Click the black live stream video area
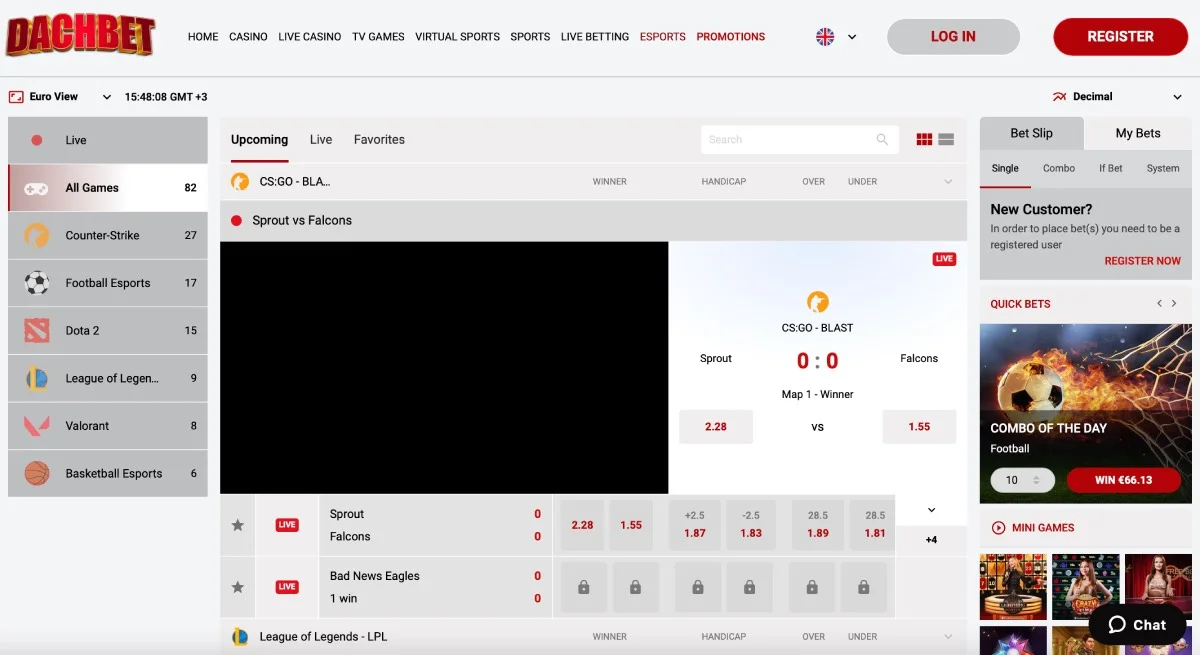This screenshot has width=1200, height=655. click(444, 367)
